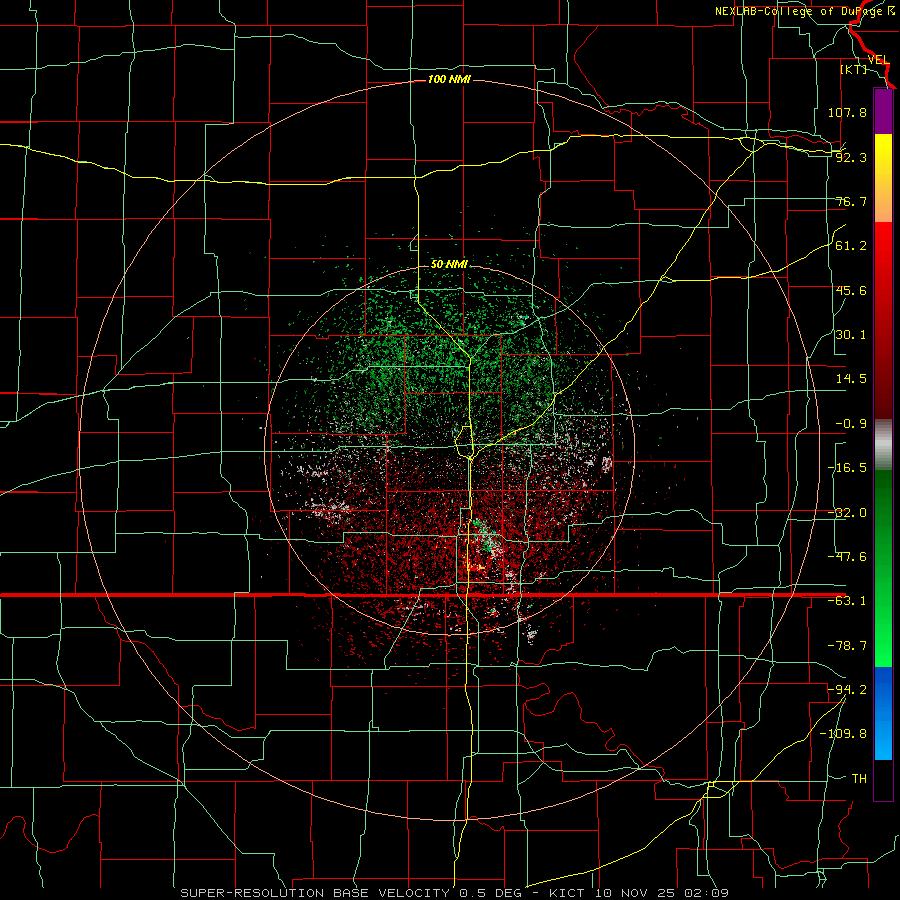Select the 61.2 scale value
This screenshot has width=900, height=900.
[x=851, y=246]
